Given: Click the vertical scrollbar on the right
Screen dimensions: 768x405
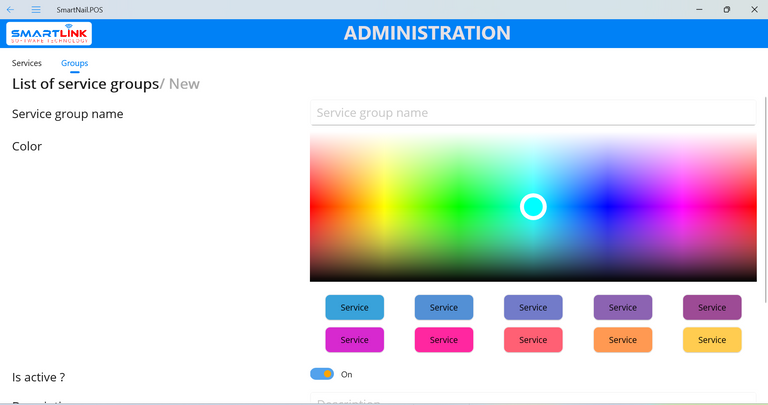Looking at the screenshot, I should 764,200.
